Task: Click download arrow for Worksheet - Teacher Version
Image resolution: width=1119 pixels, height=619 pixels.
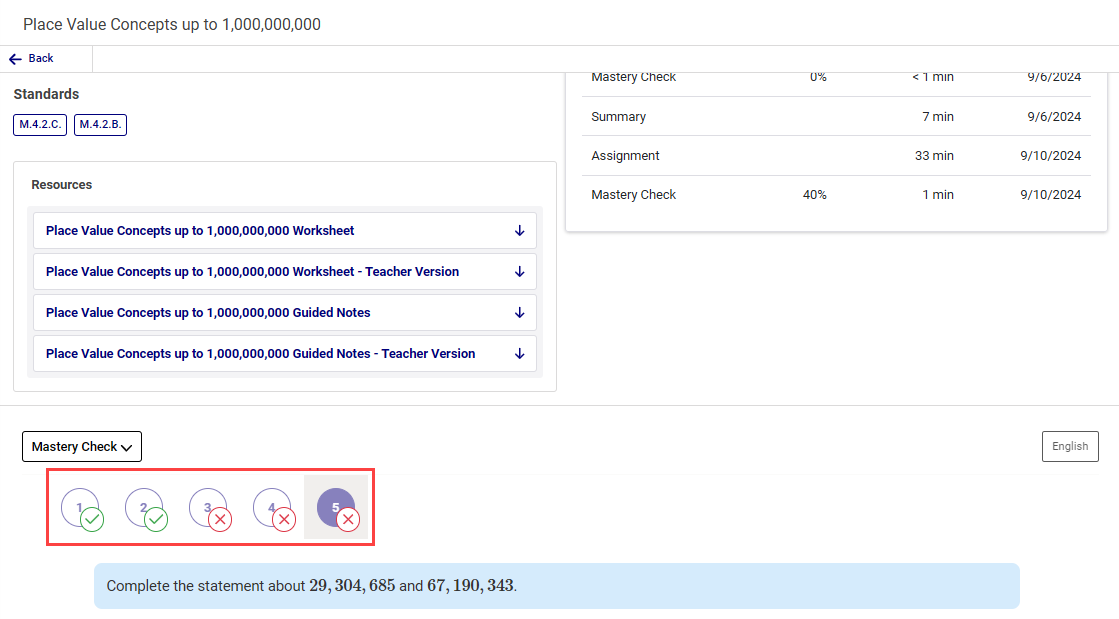Action: tap(519, 272)
